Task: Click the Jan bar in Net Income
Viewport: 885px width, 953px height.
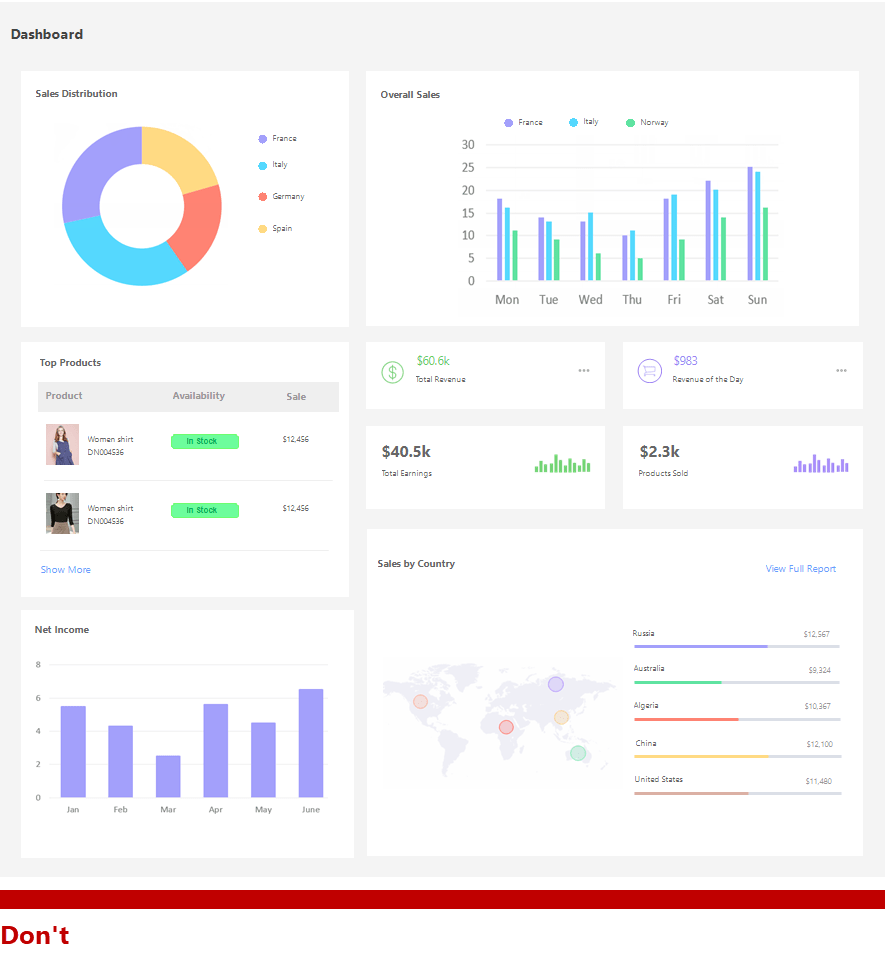Action: pos(73,751)
